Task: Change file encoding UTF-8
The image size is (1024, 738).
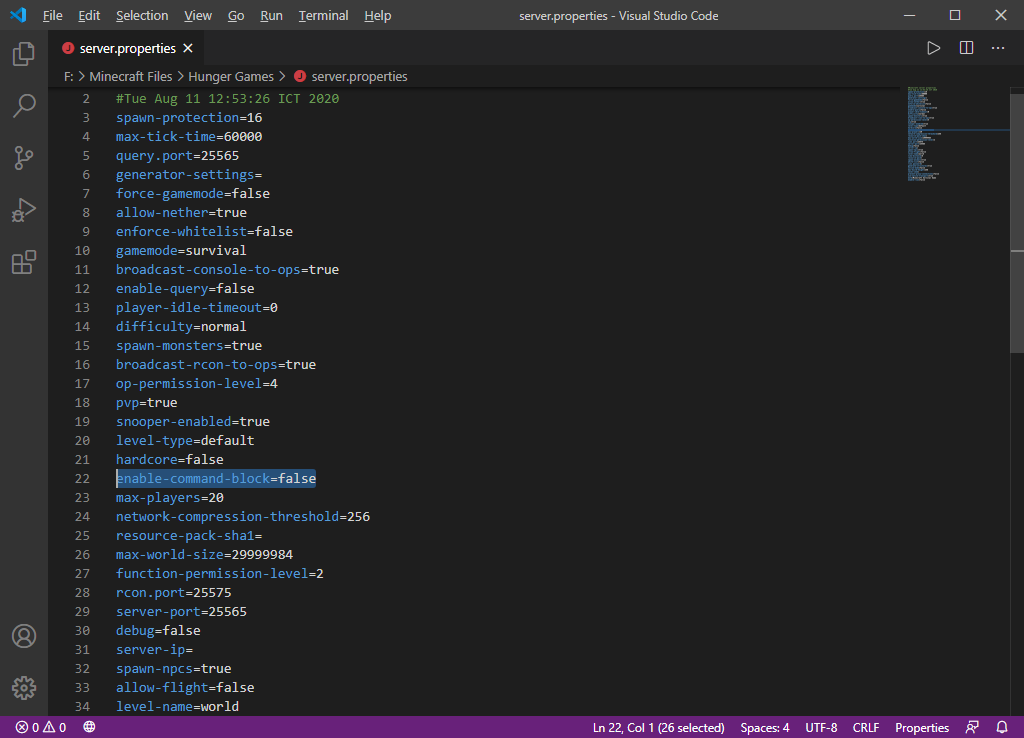Action: pos(821,727)
